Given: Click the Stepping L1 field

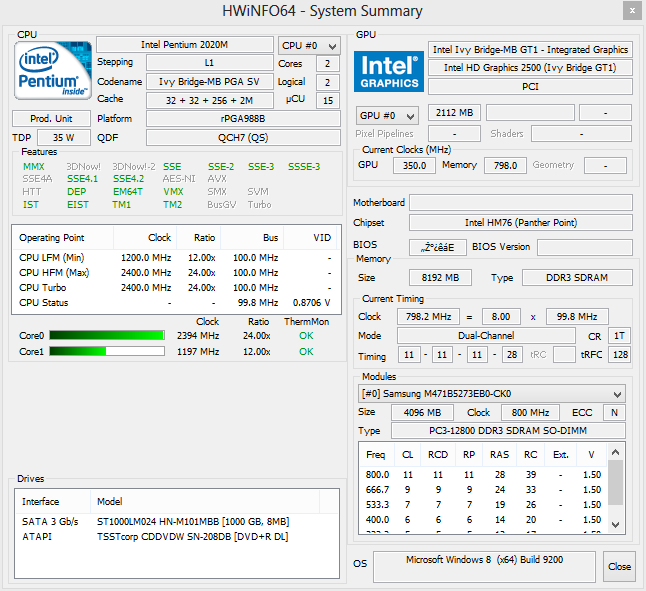Looking at the screenshot, I should click(x=210, y=63).
